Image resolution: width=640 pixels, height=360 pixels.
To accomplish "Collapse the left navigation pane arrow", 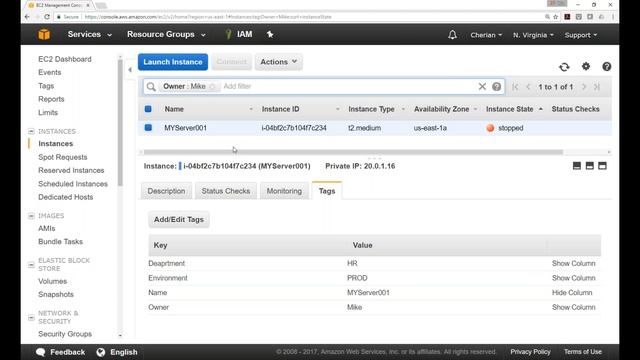I will 130,70.
